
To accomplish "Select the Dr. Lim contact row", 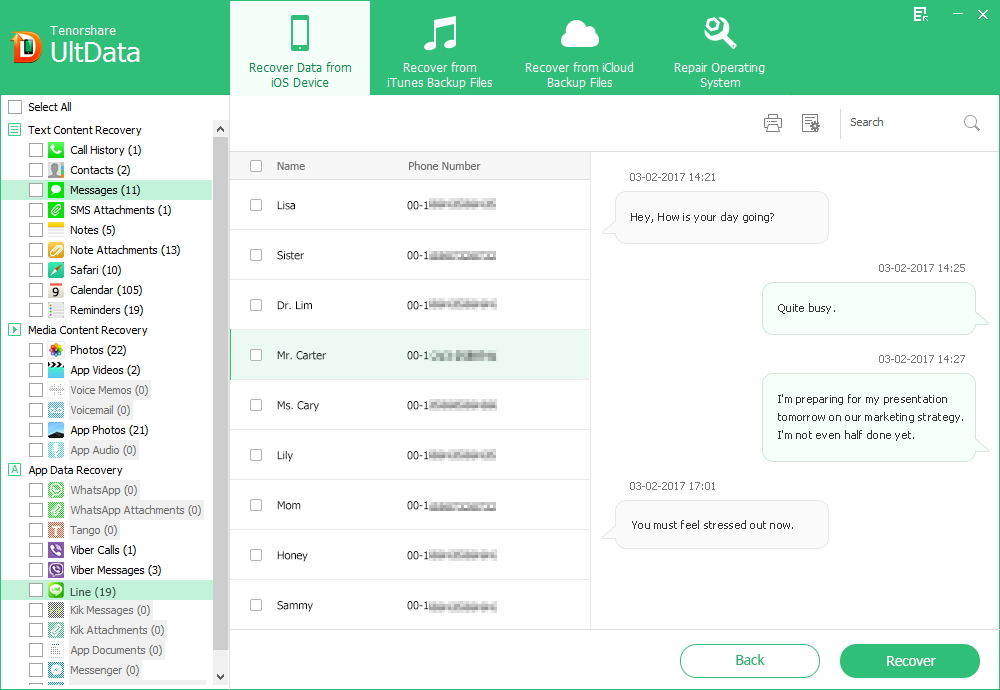I will point(409,305).
